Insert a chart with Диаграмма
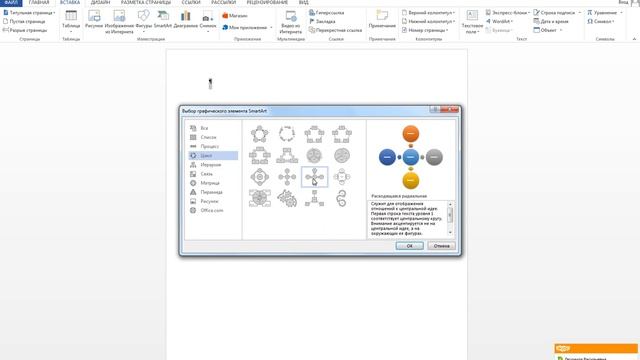Screen dimensions: 640x360 point(185,19)
